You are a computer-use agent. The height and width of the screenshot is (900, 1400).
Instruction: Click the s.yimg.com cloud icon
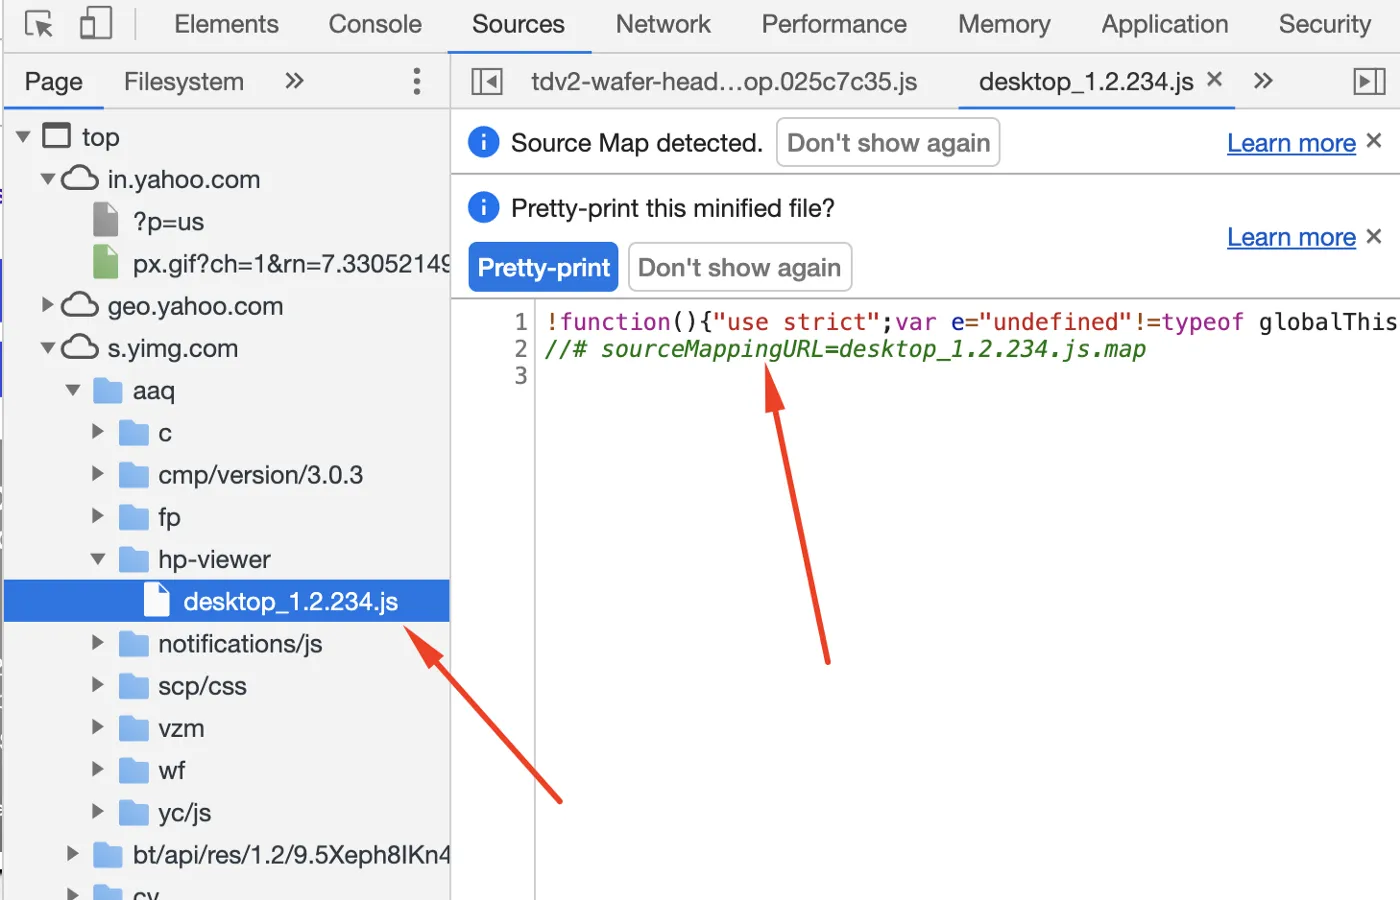80,347
